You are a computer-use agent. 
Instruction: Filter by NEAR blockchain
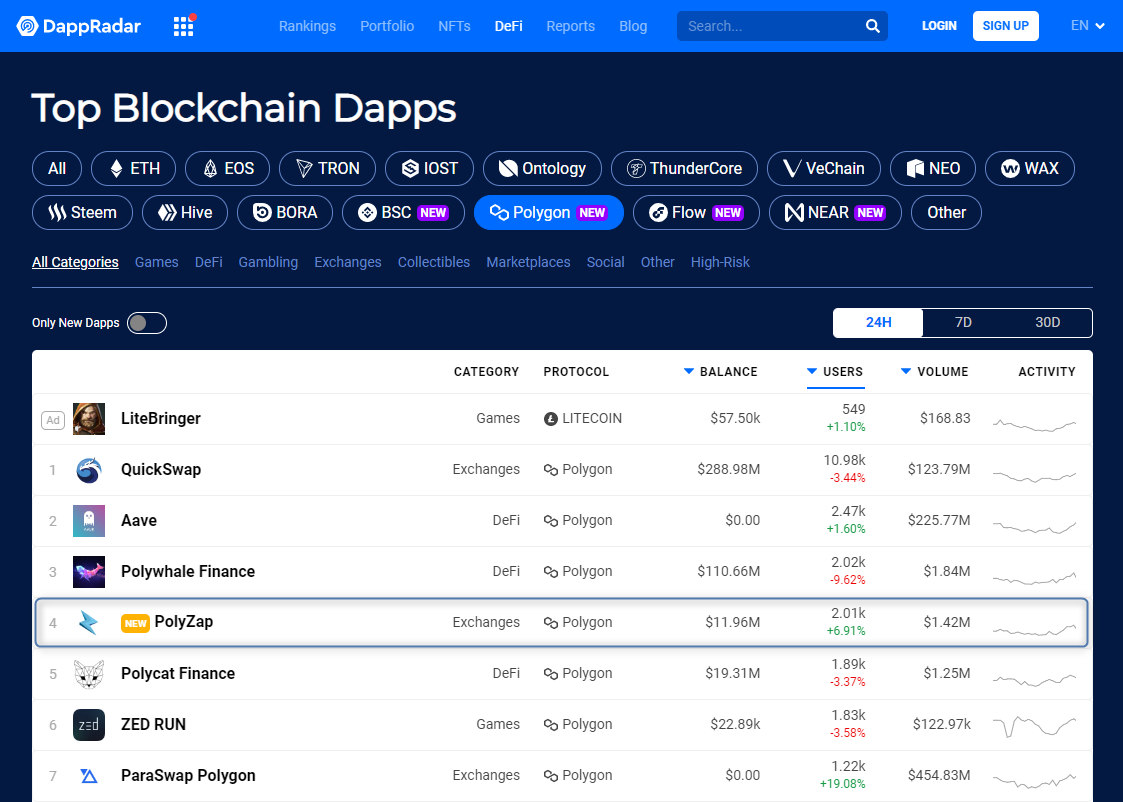click(x=835, y=213)
